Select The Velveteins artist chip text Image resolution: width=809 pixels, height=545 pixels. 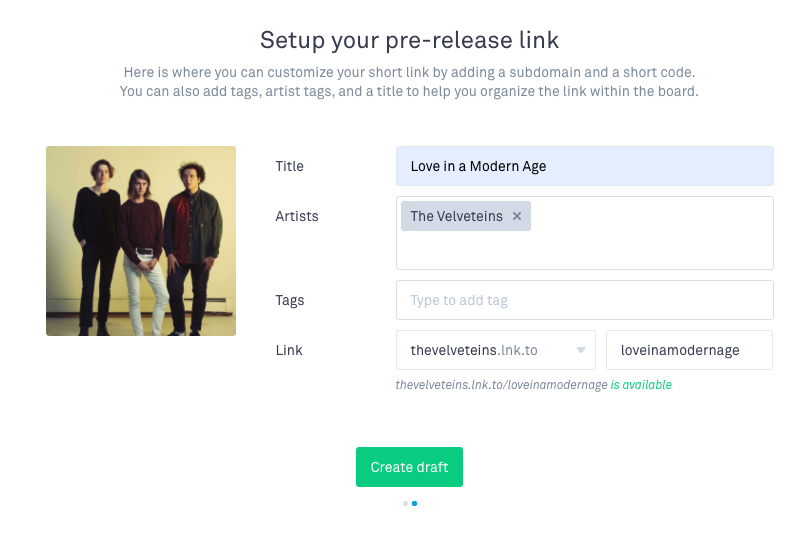pyautogui.click(x=456, y=216)
